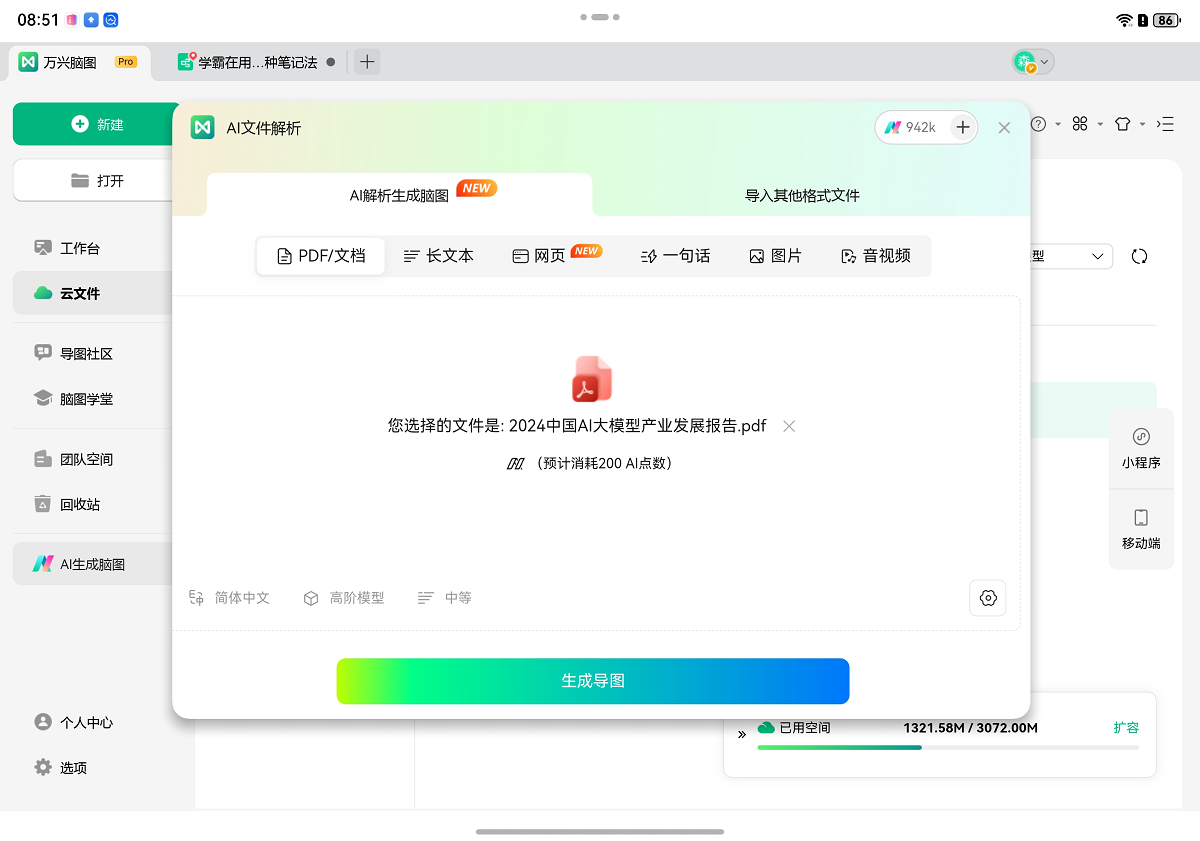This screenshot has width=1200, height=841.
Task: Click the 高阶模型 model toggle
Action: (344, 597)
